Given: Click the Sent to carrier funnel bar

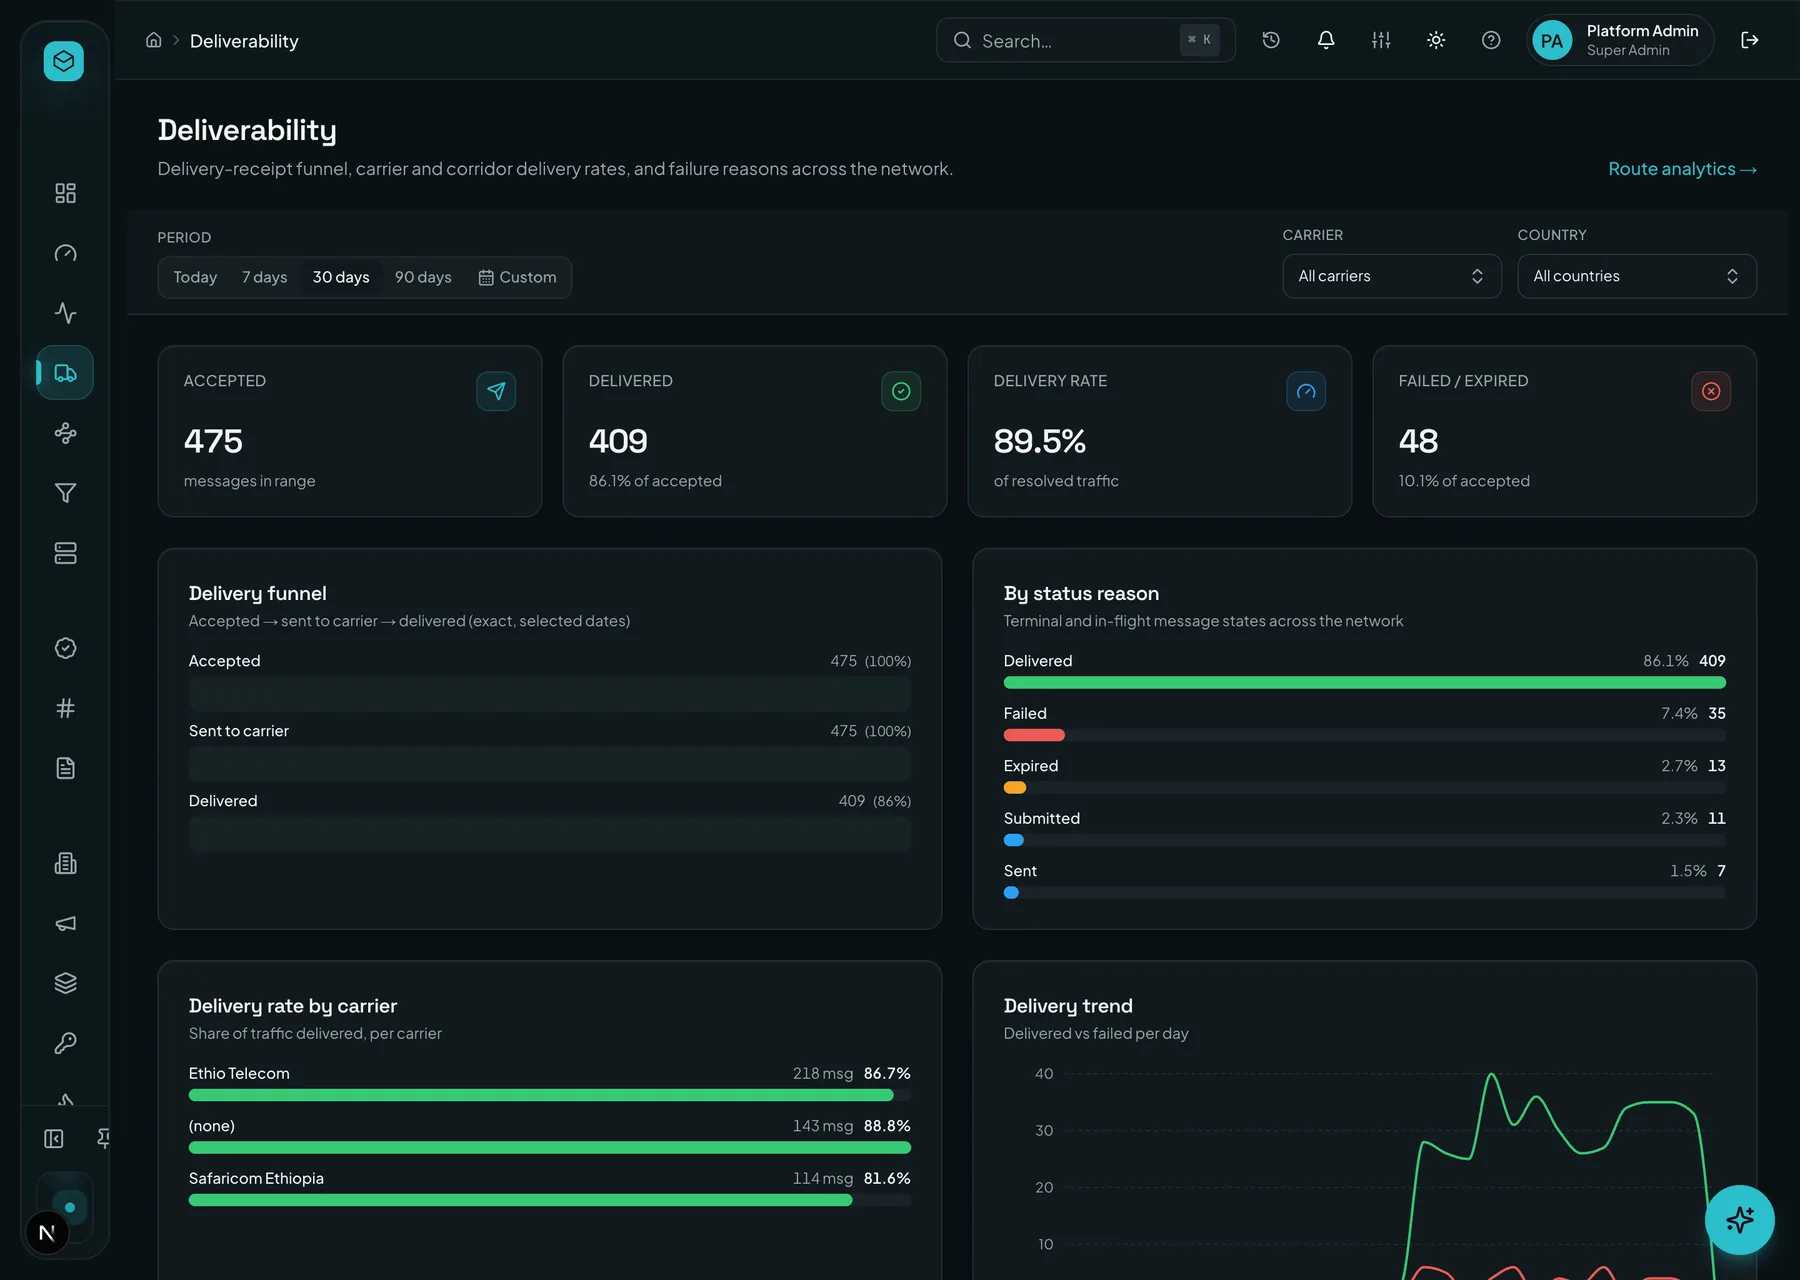Looking at the screenshot, I should (550, 764).
